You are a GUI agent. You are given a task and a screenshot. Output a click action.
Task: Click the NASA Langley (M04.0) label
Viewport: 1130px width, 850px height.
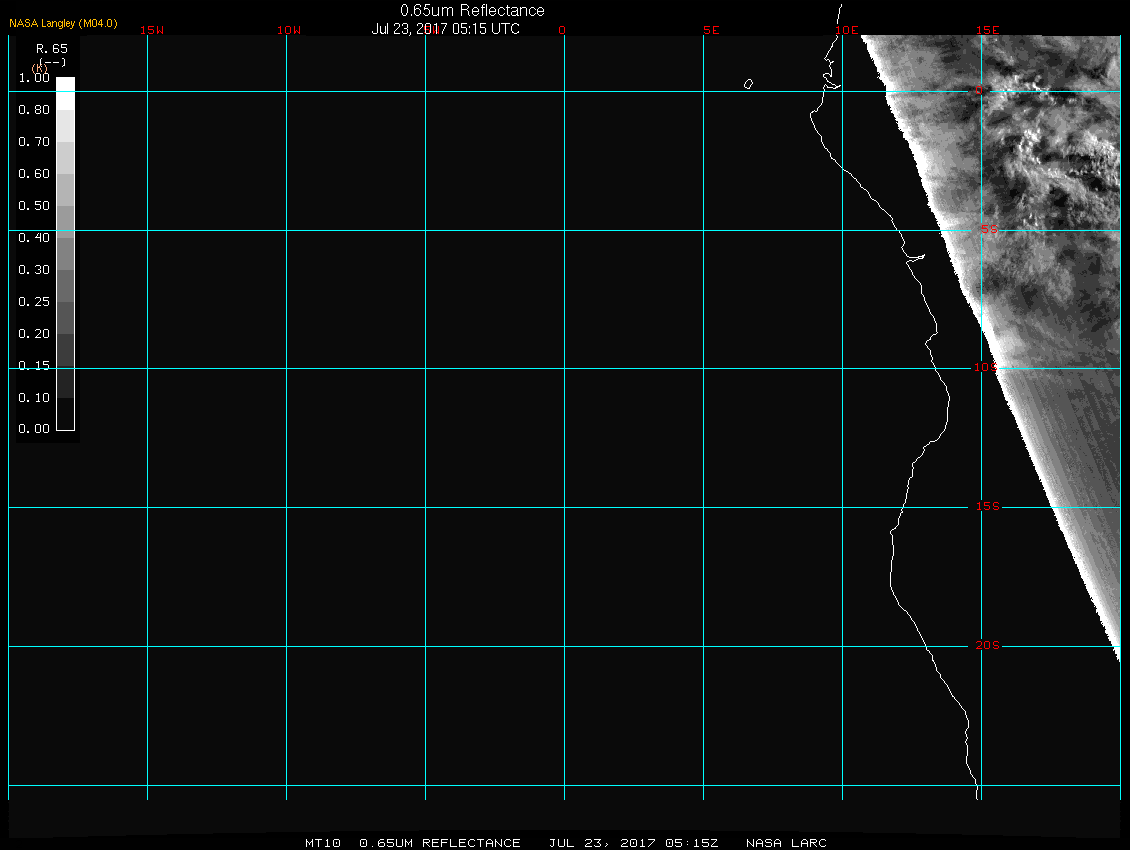[x=63, y=22]
